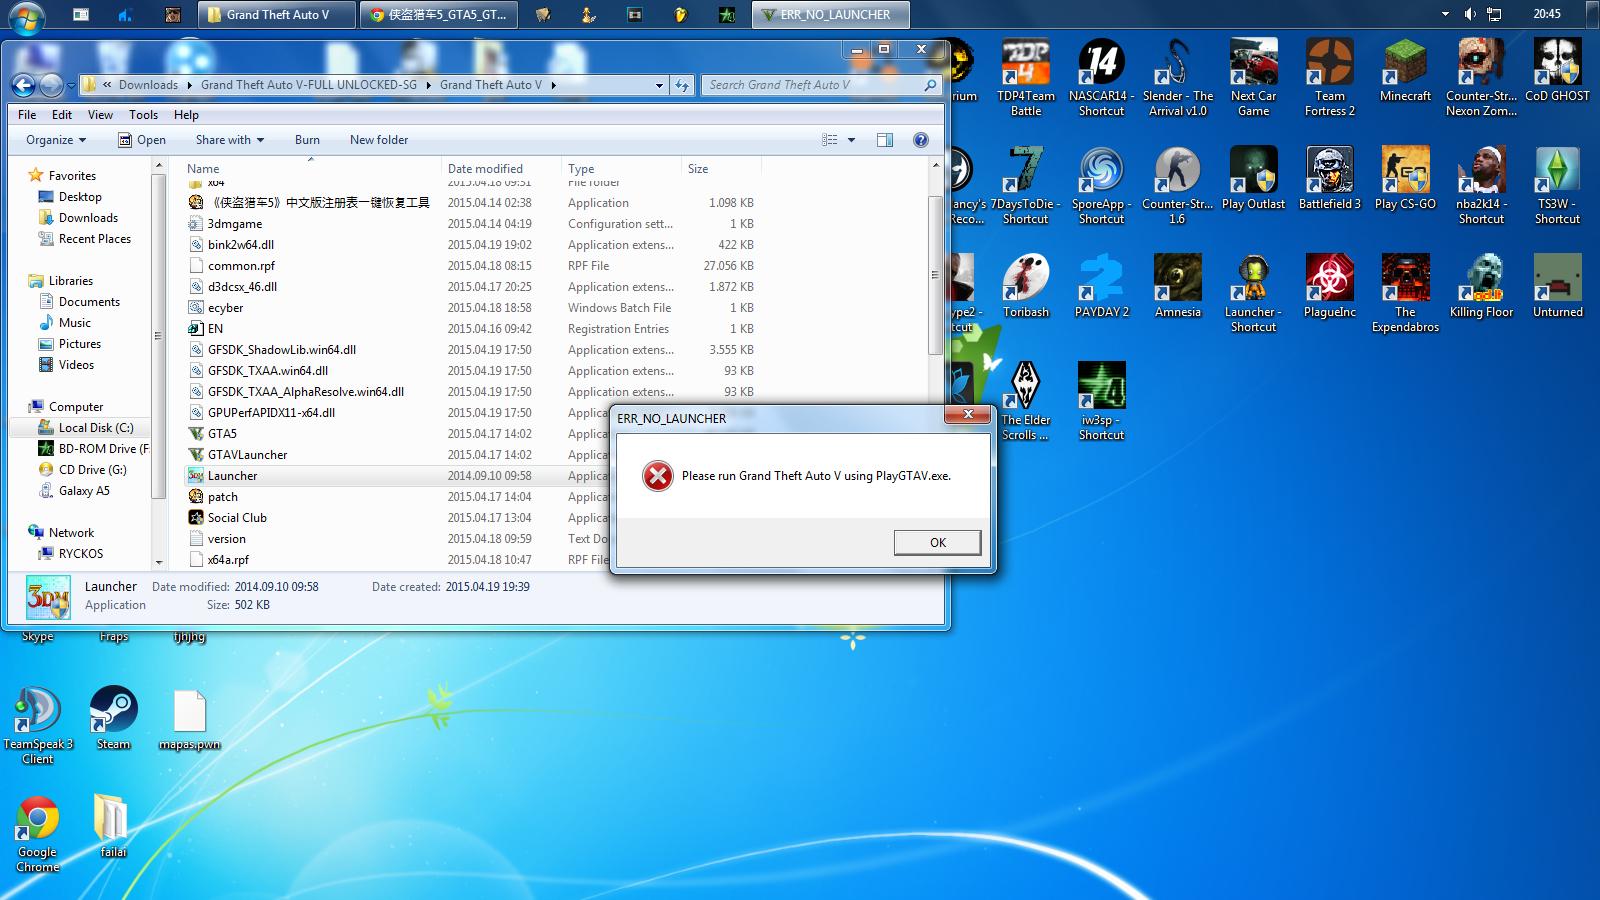Screen dimensions: 1600x900
Task: Open The Elder Scrolls desktop icon
Action: [x=1025, y=402]
